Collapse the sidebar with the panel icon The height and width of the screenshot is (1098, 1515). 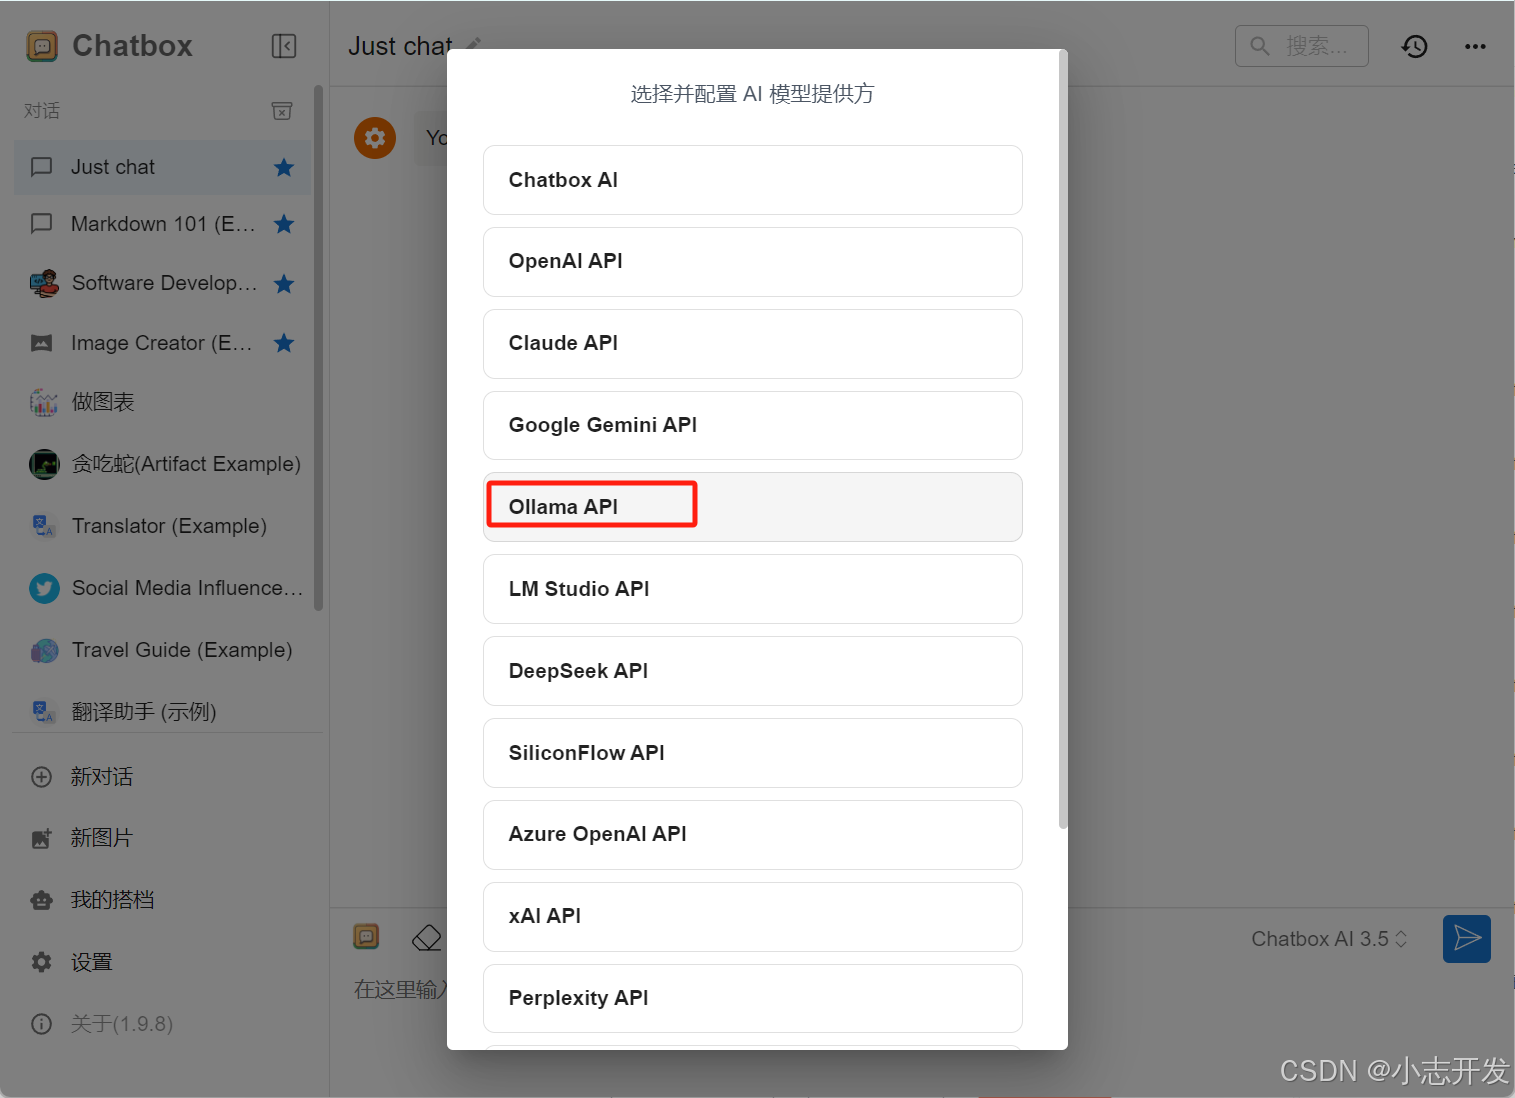point(284,46)
